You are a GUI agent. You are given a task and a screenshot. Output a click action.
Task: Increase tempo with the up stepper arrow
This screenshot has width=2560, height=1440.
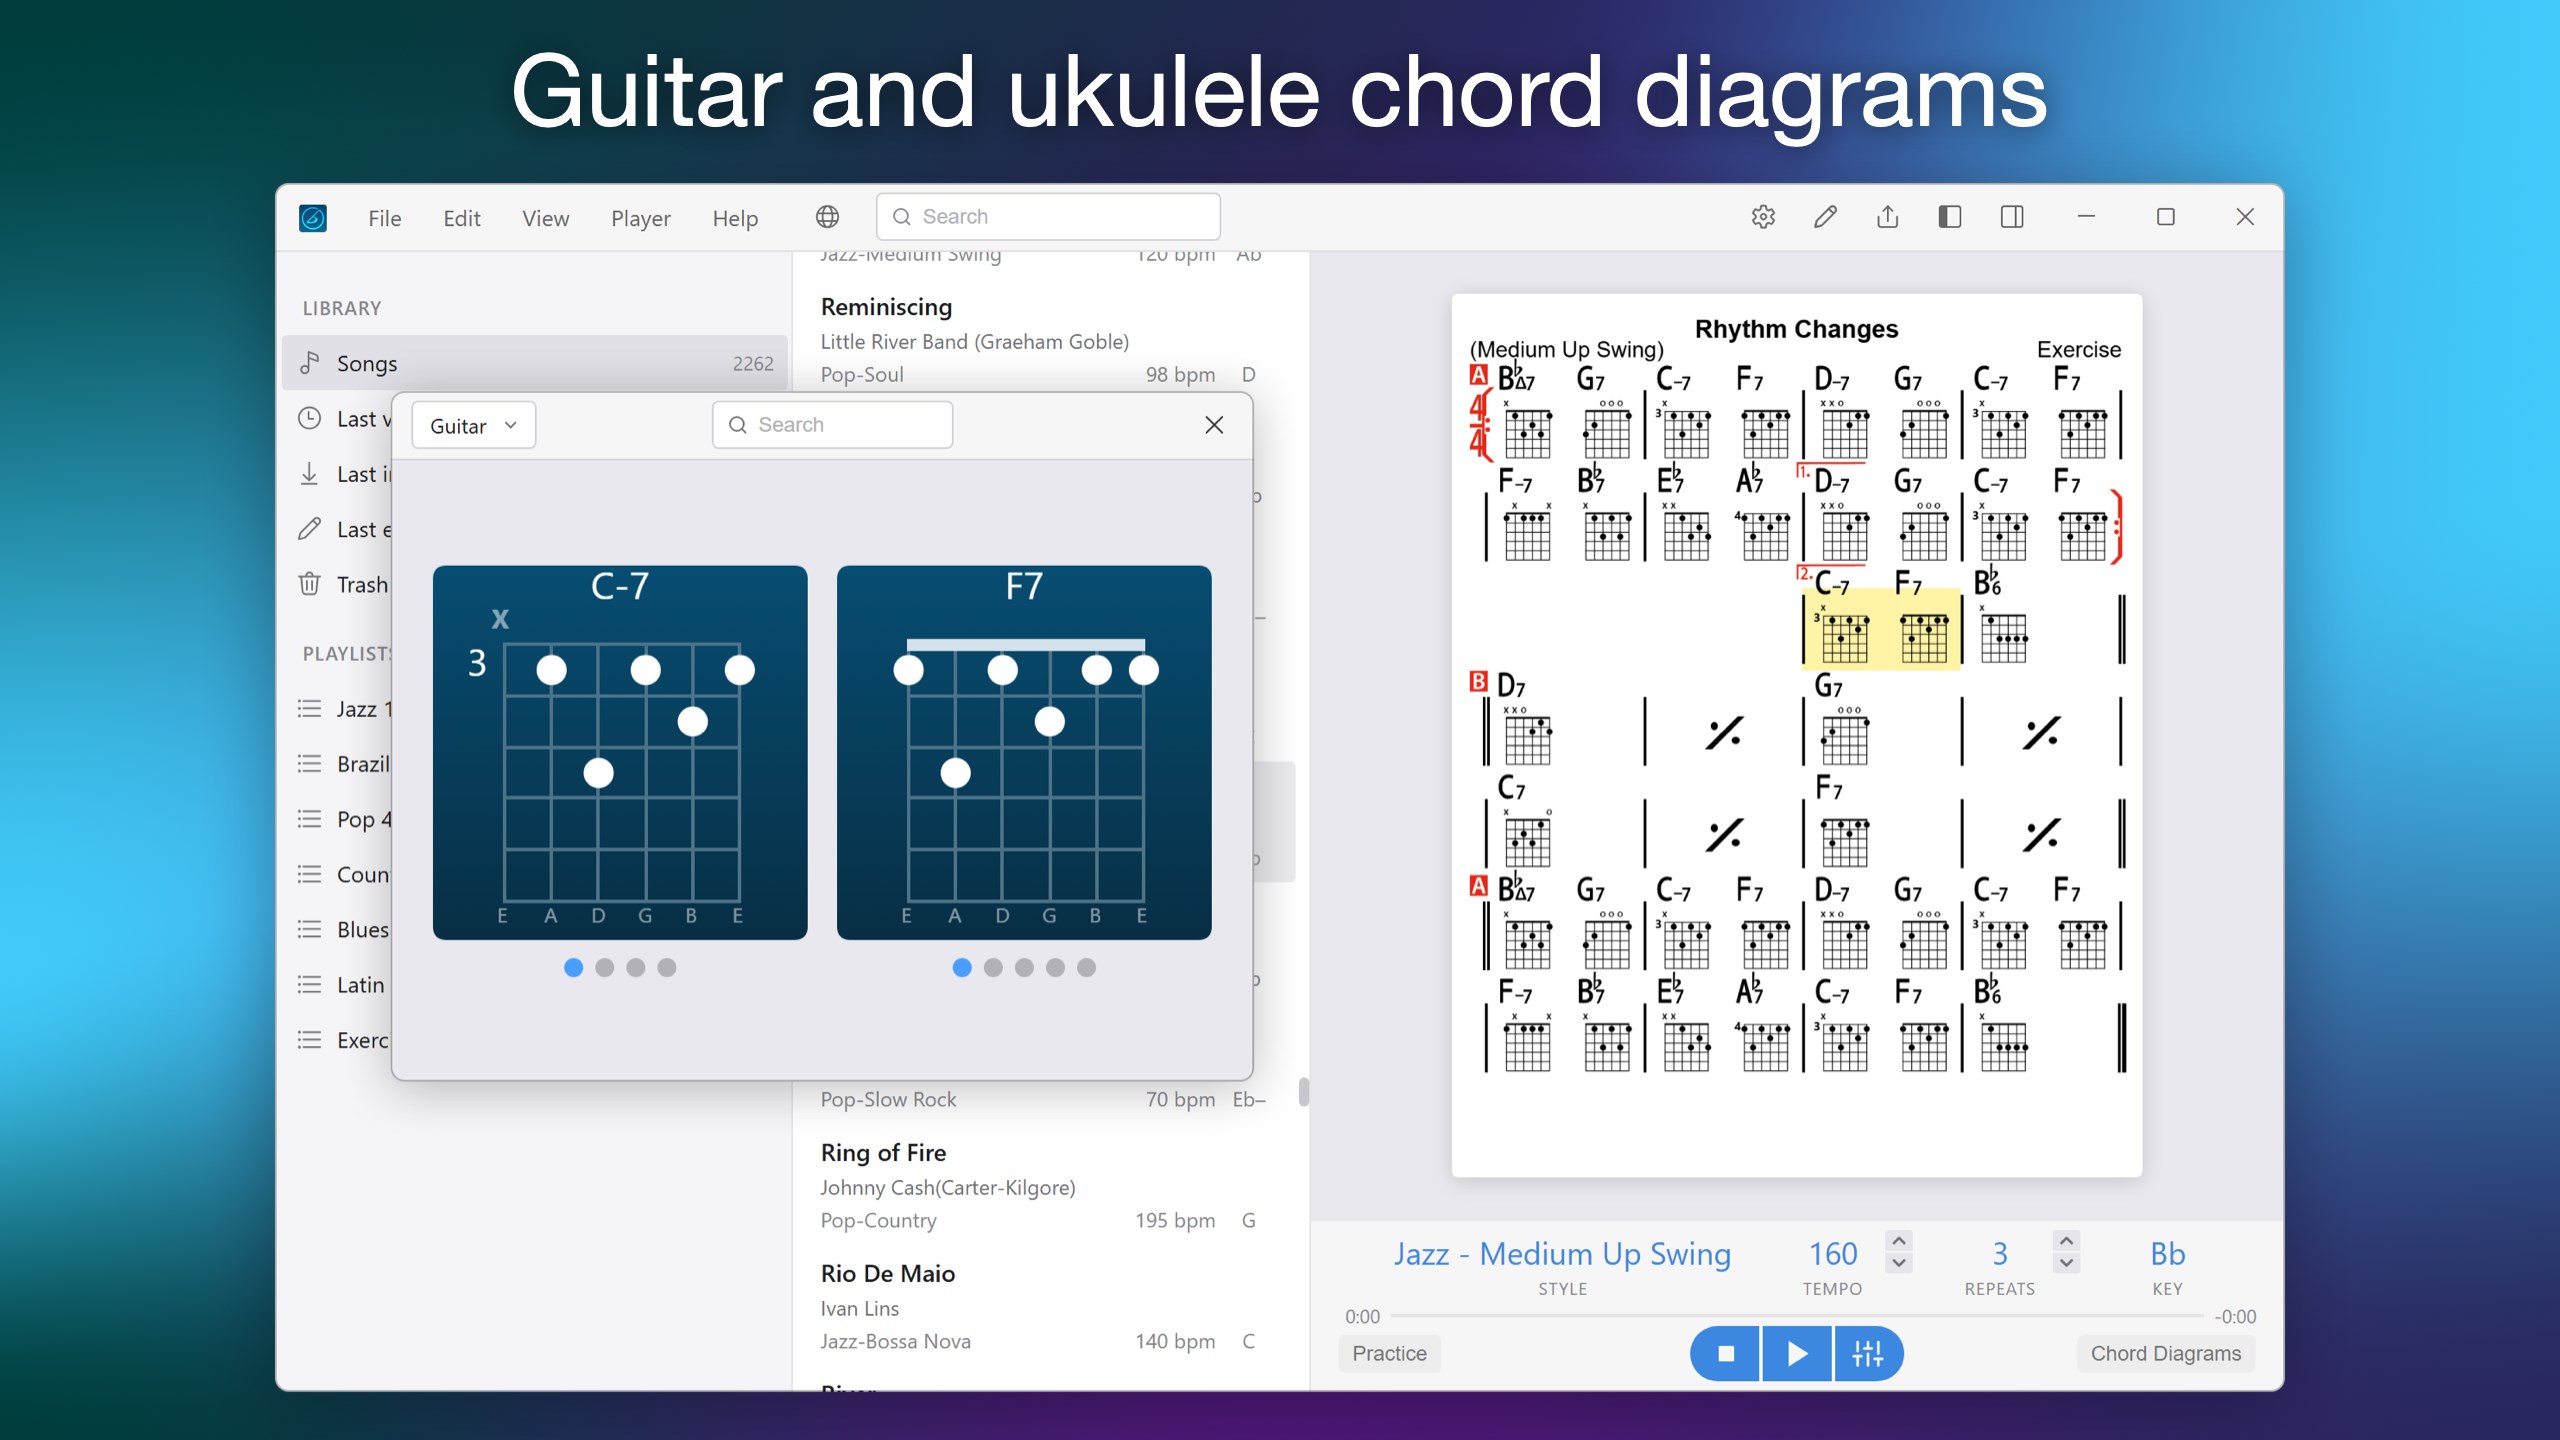pyautogui.click(x=1899, y=1241)
